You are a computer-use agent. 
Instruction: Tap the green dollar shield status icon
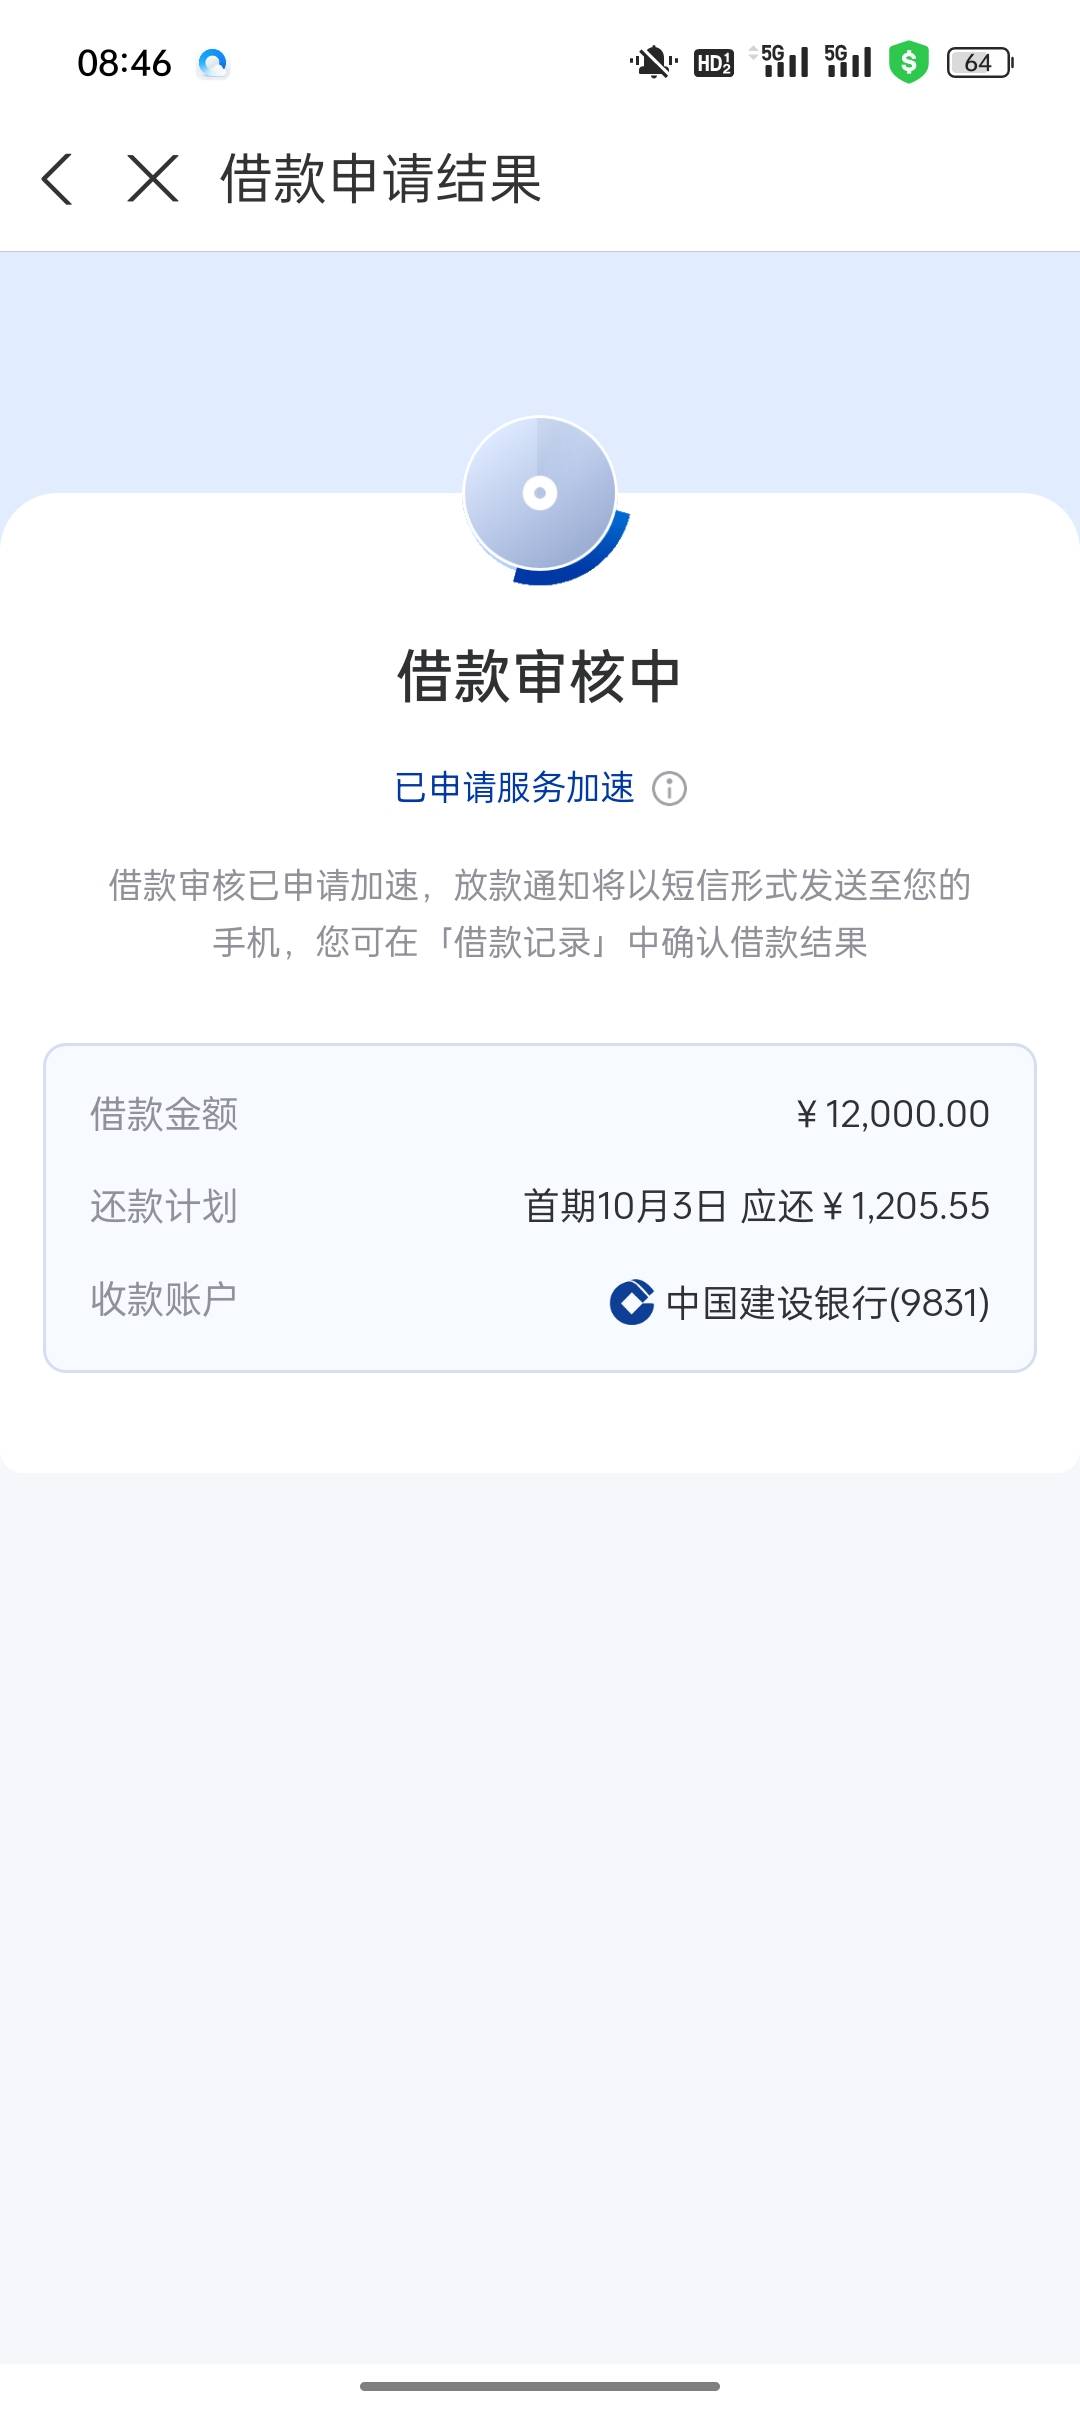(x=909, y=63)
